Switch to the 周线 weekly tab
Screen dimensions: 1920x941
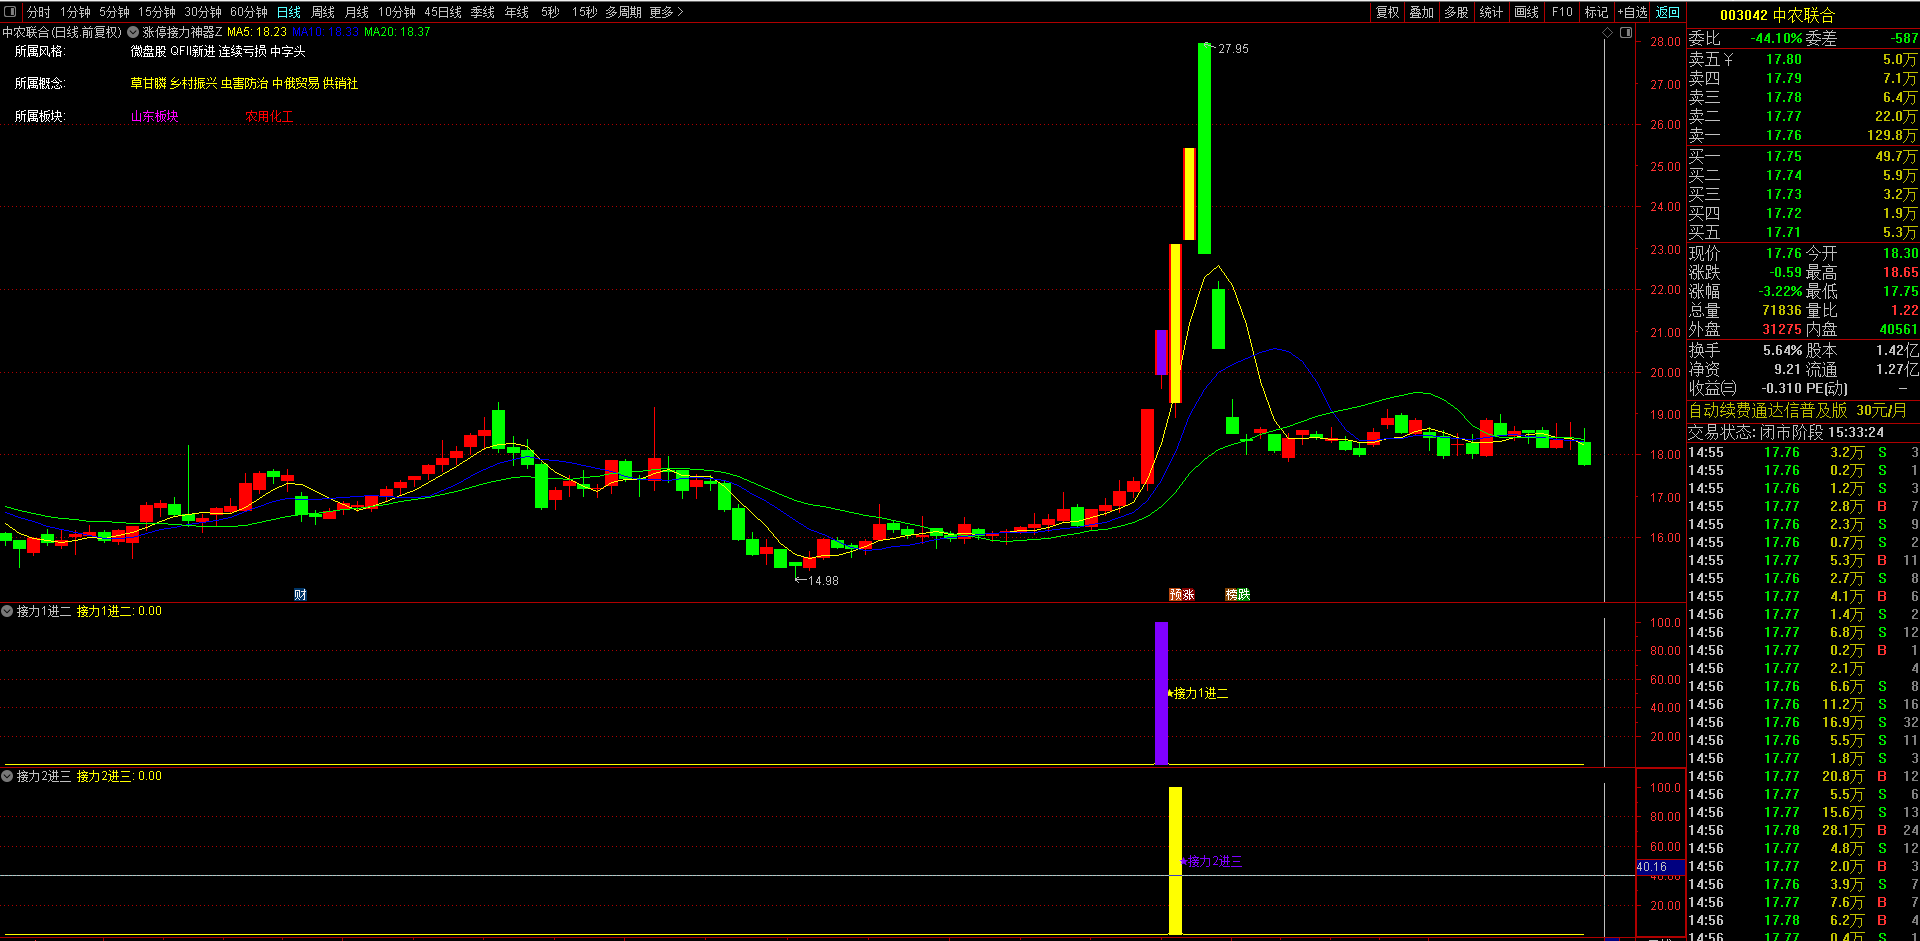323,12
